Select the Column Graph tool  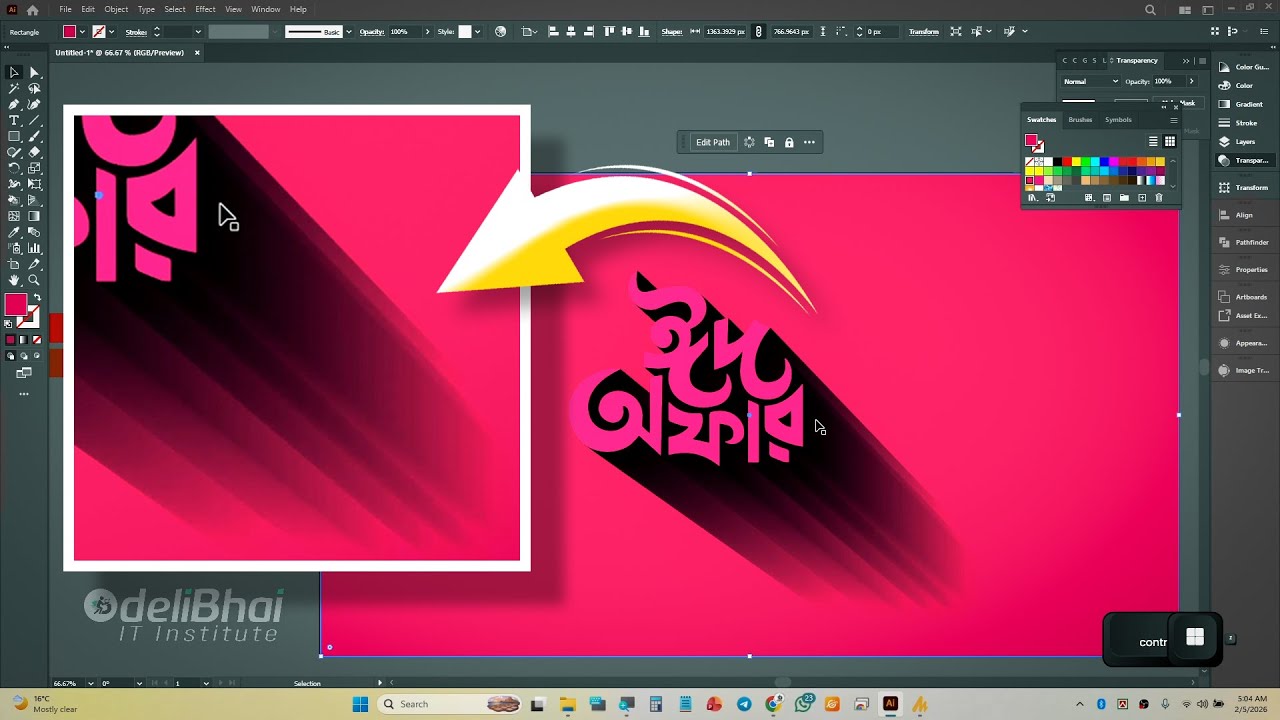tap(34, 248)
